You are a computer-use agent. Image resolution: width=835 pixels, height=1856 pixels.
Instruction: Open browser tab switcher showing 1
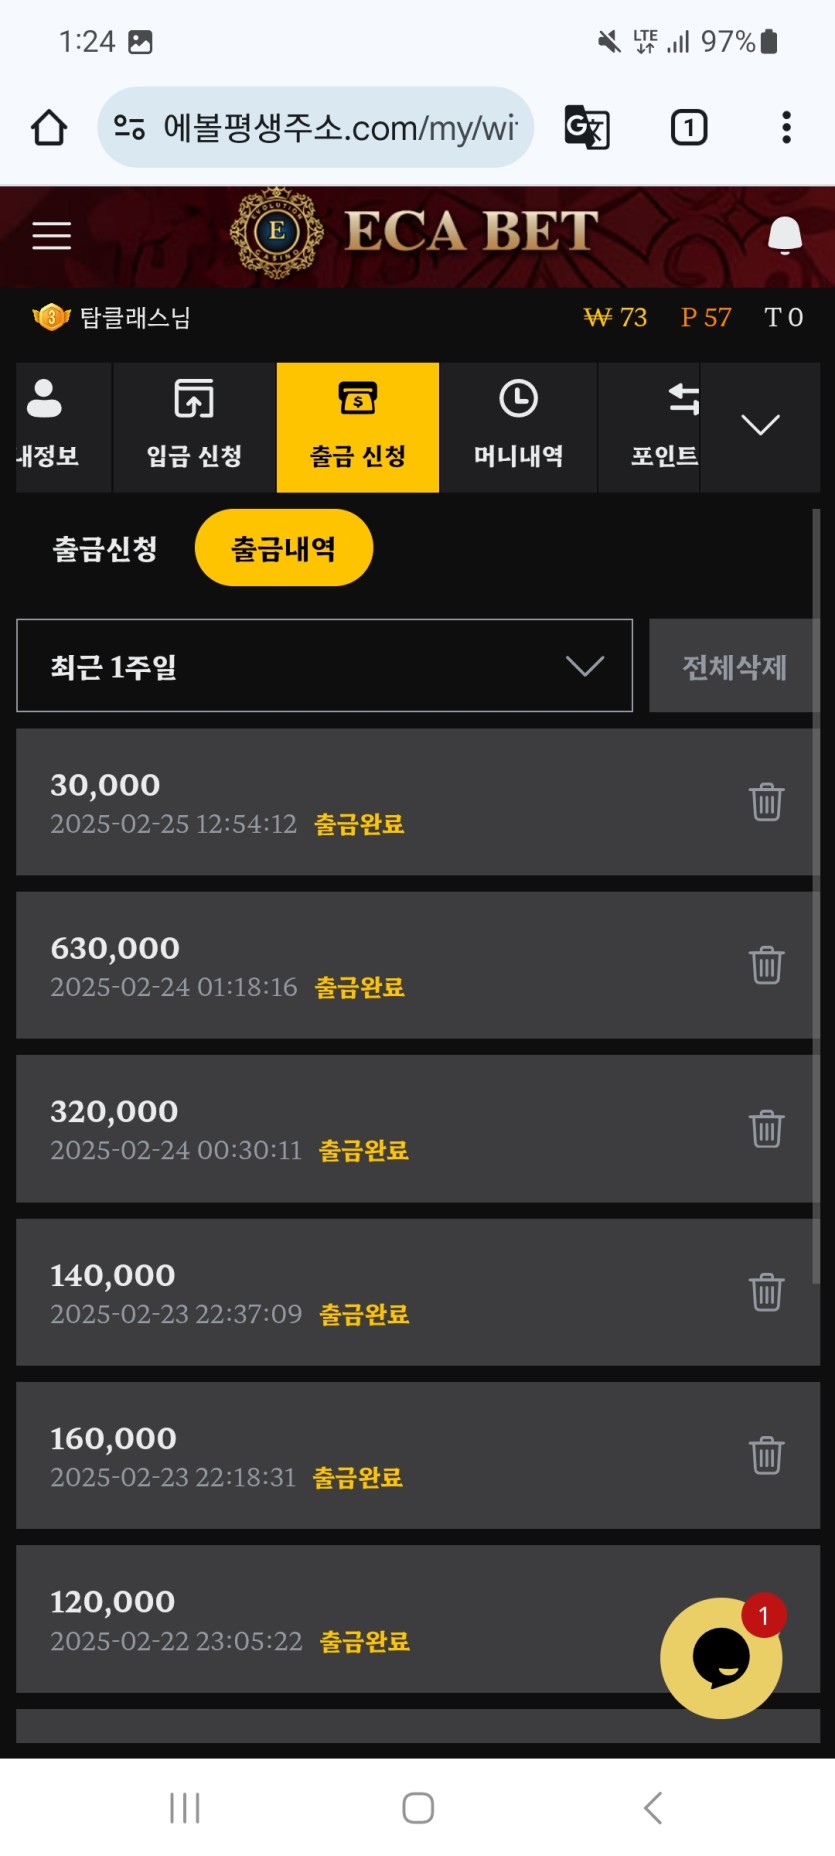tap(689, 128)
